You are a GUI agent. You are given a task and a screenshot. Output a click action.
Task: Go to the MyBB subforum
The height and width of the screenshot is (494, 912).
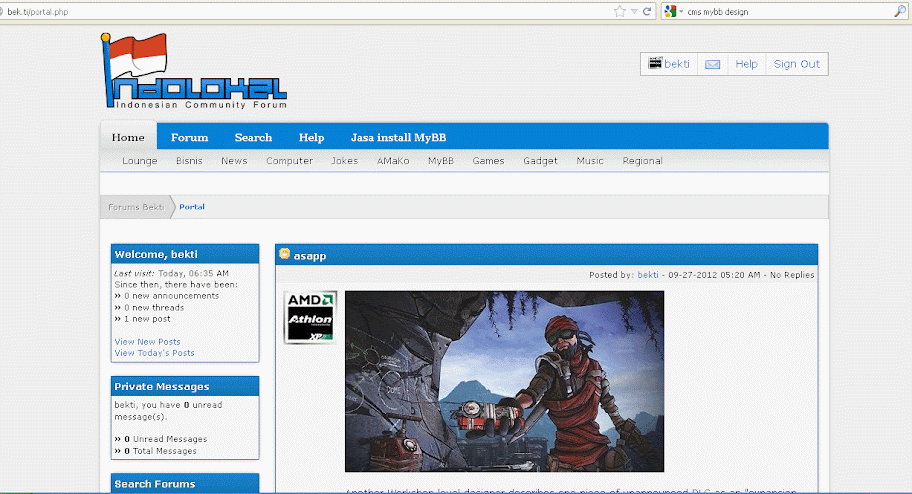[440, 161]
